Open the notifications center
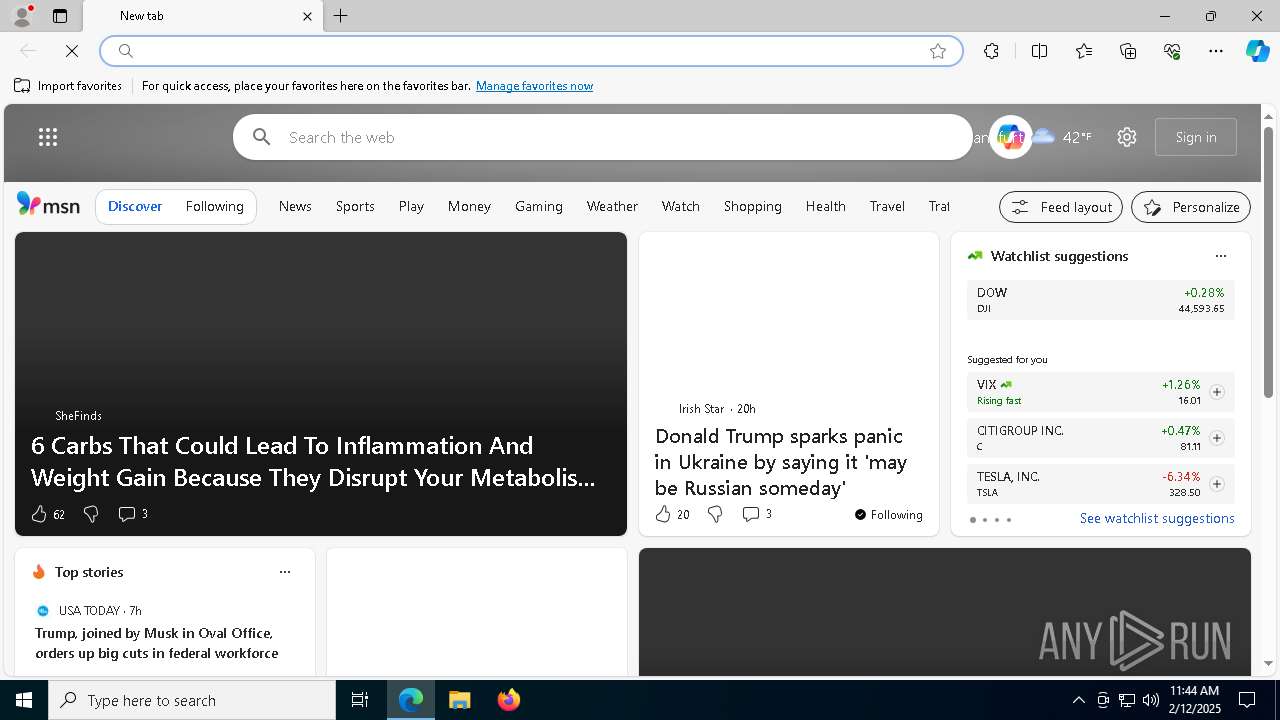 (x=1247, y=700)
